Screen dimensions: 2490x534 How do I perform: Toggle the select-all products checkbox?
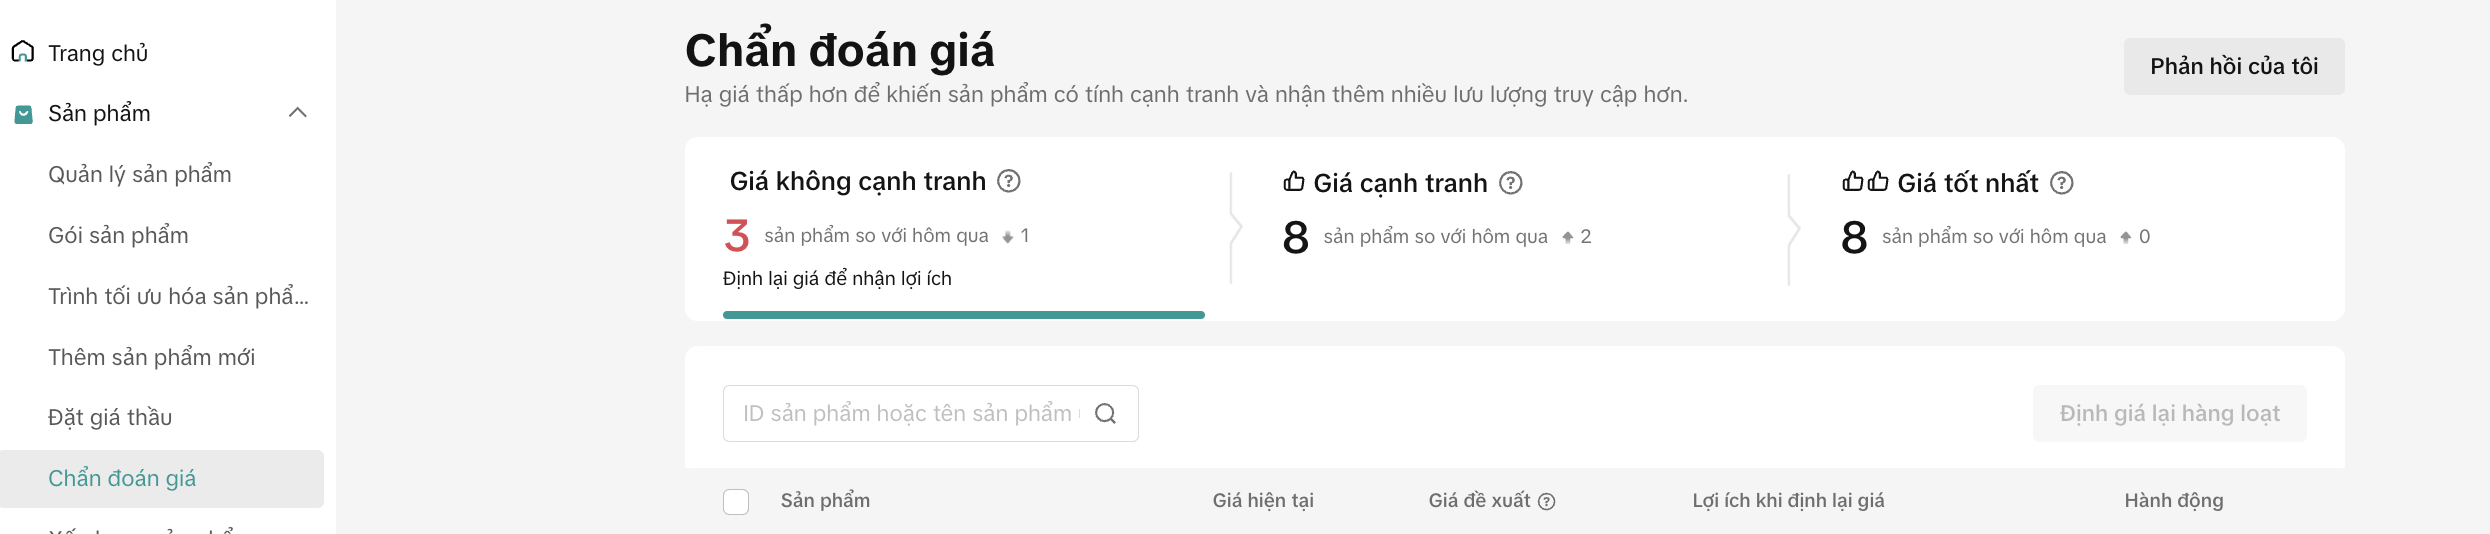(x=736, y=502)
